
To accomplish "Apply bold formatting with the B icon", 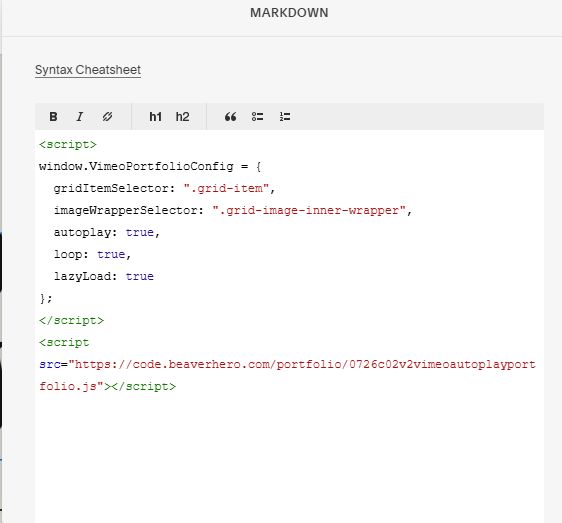I will point(53,117).
